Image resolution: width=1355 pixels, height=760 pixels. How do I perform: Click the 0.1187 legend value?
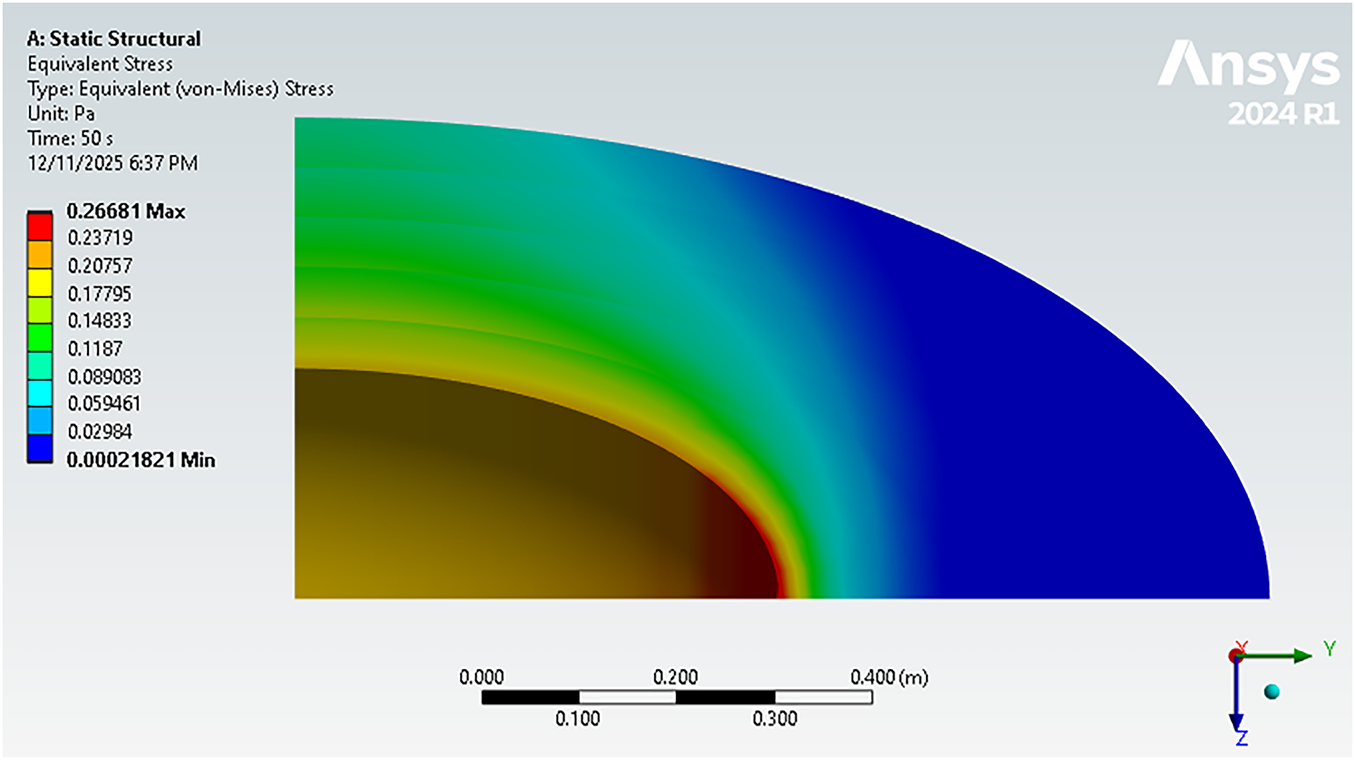point(90,349)
